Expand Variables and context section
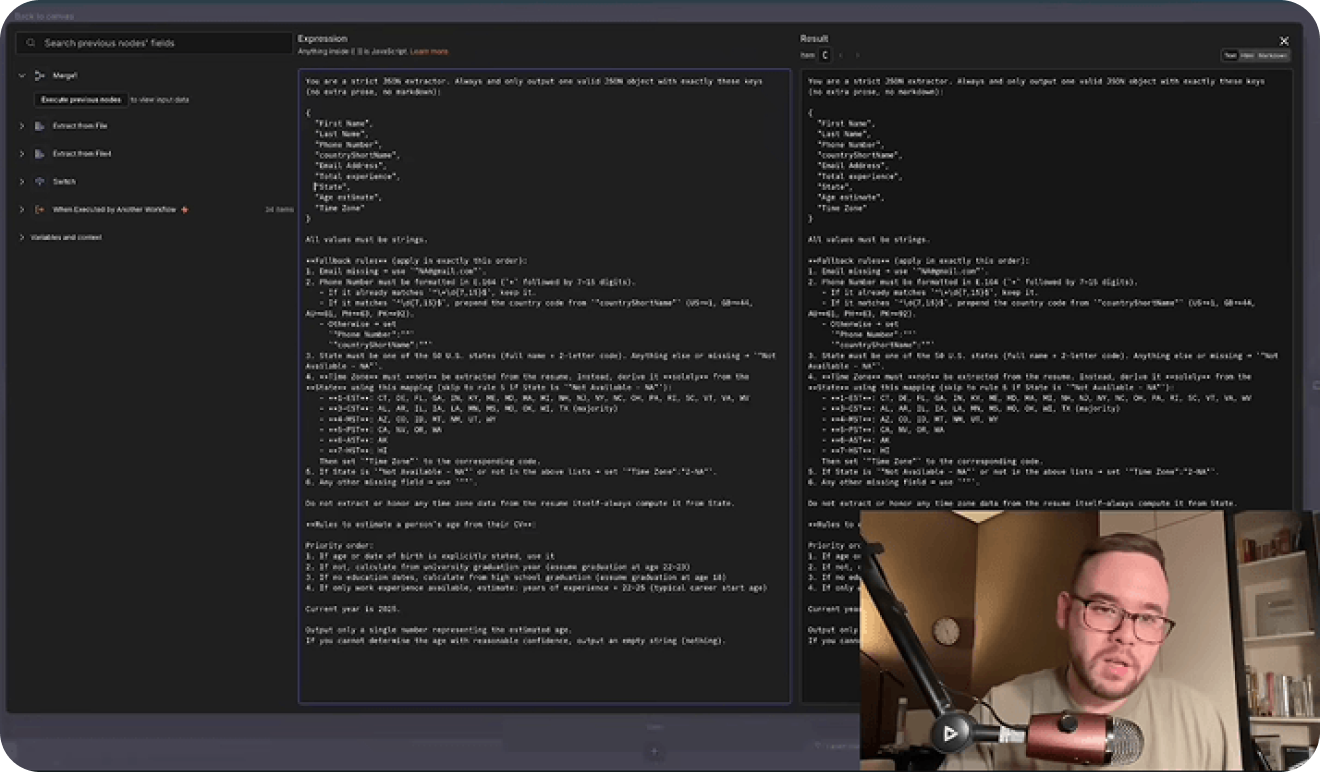The height and width of the screenshot is (772, 1320). [x=22, y=238]
